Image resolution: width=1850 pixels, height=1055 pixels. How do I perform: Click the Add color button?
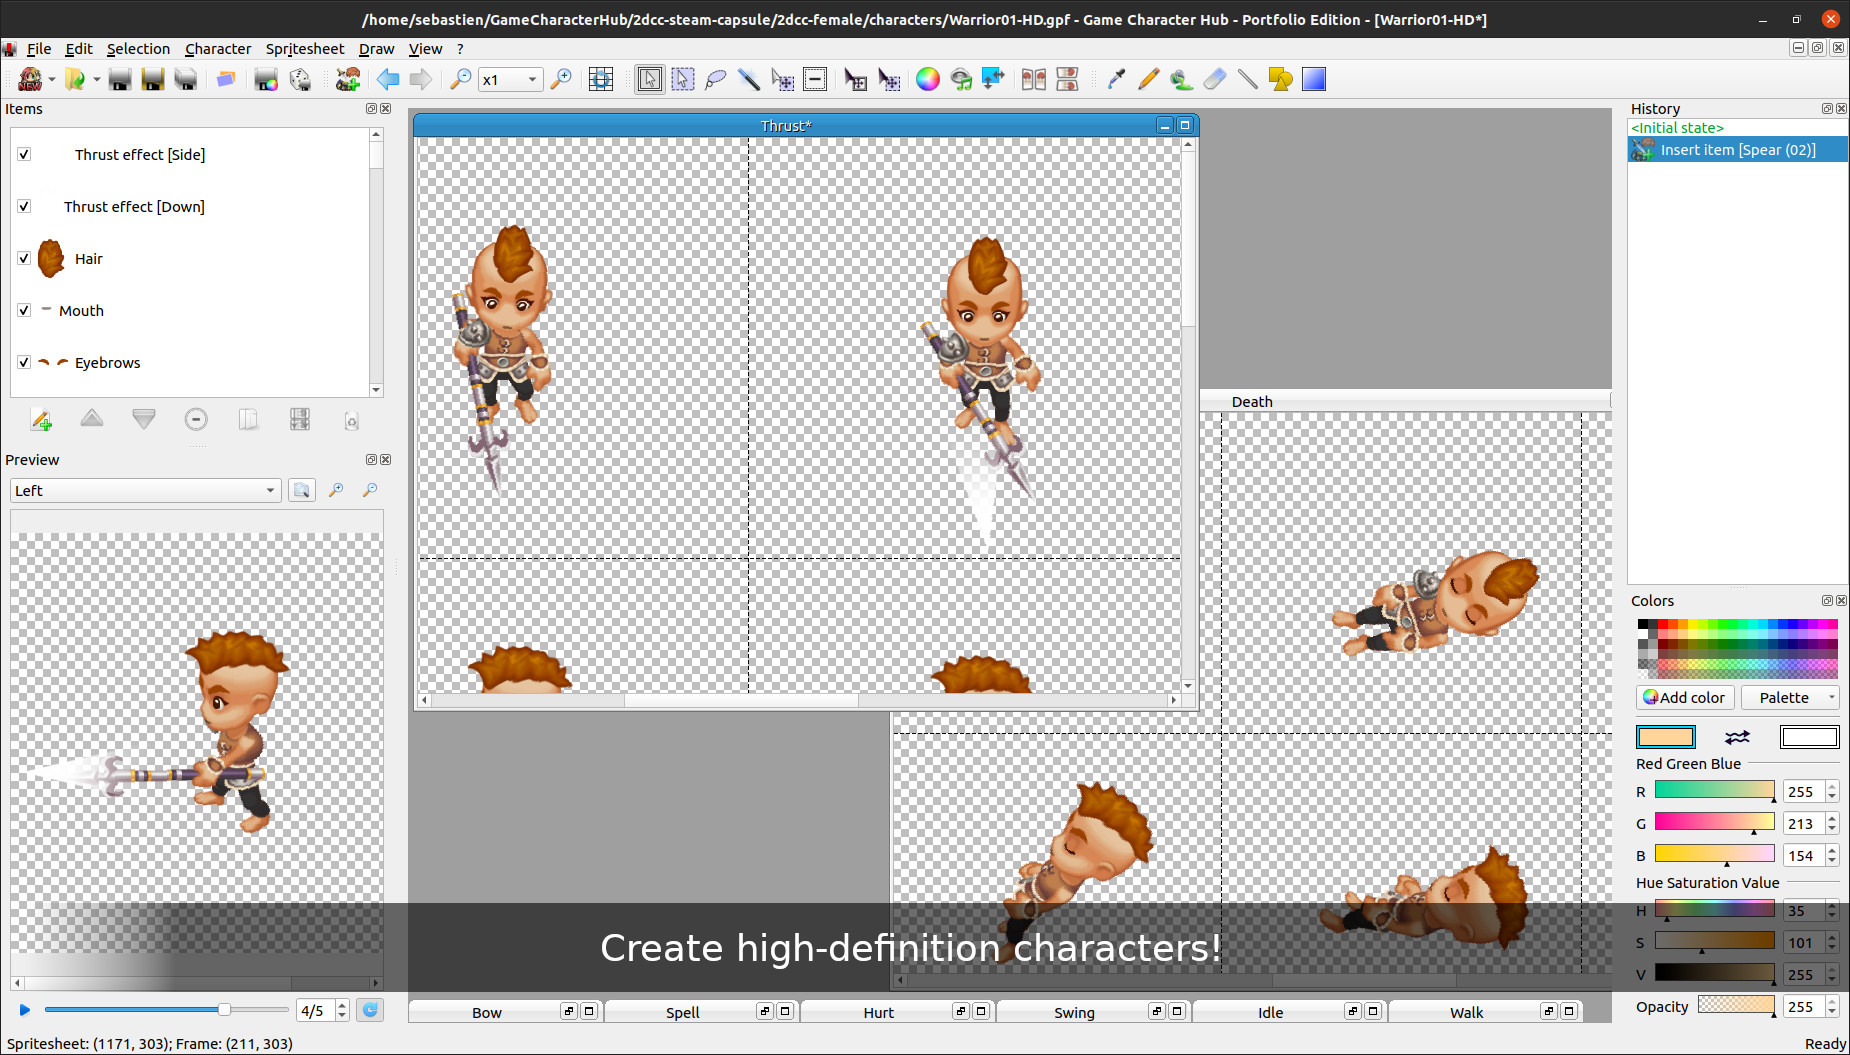click(1684, 697)
